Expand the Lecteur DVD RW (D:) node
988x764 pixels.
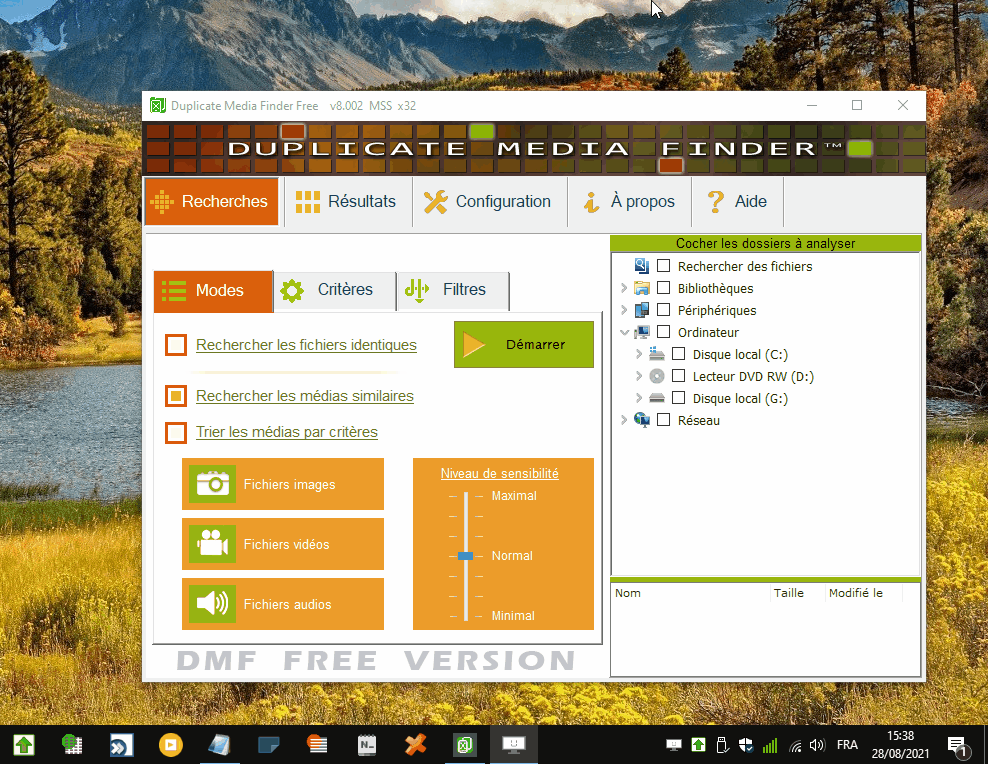639,376
